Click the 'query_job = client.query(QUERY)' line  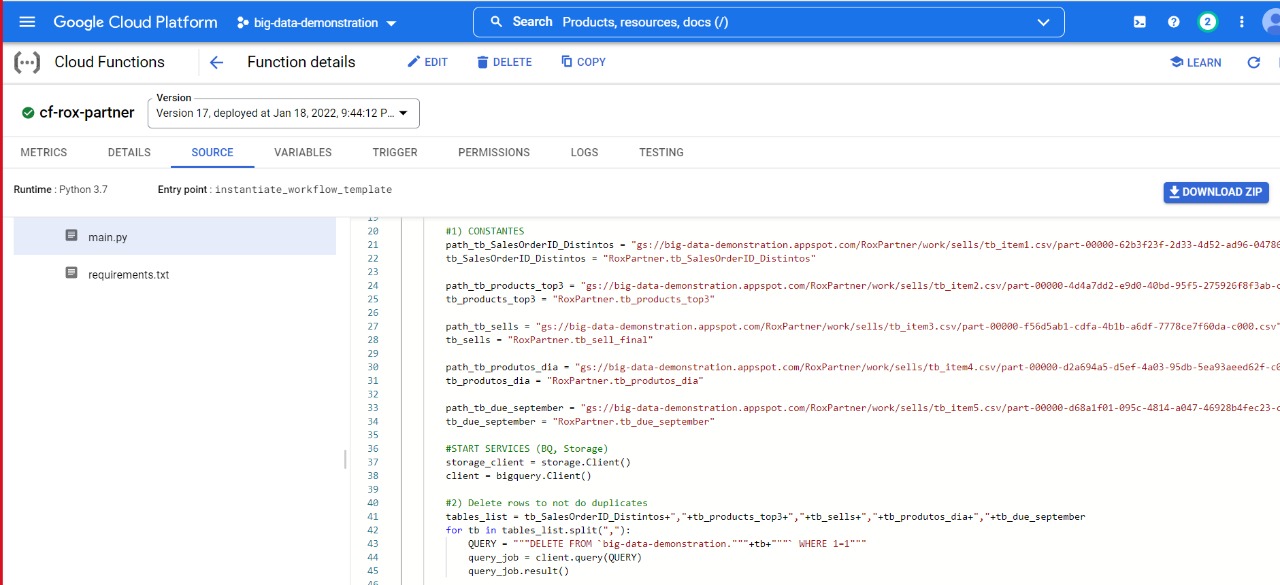coord(555,557)
